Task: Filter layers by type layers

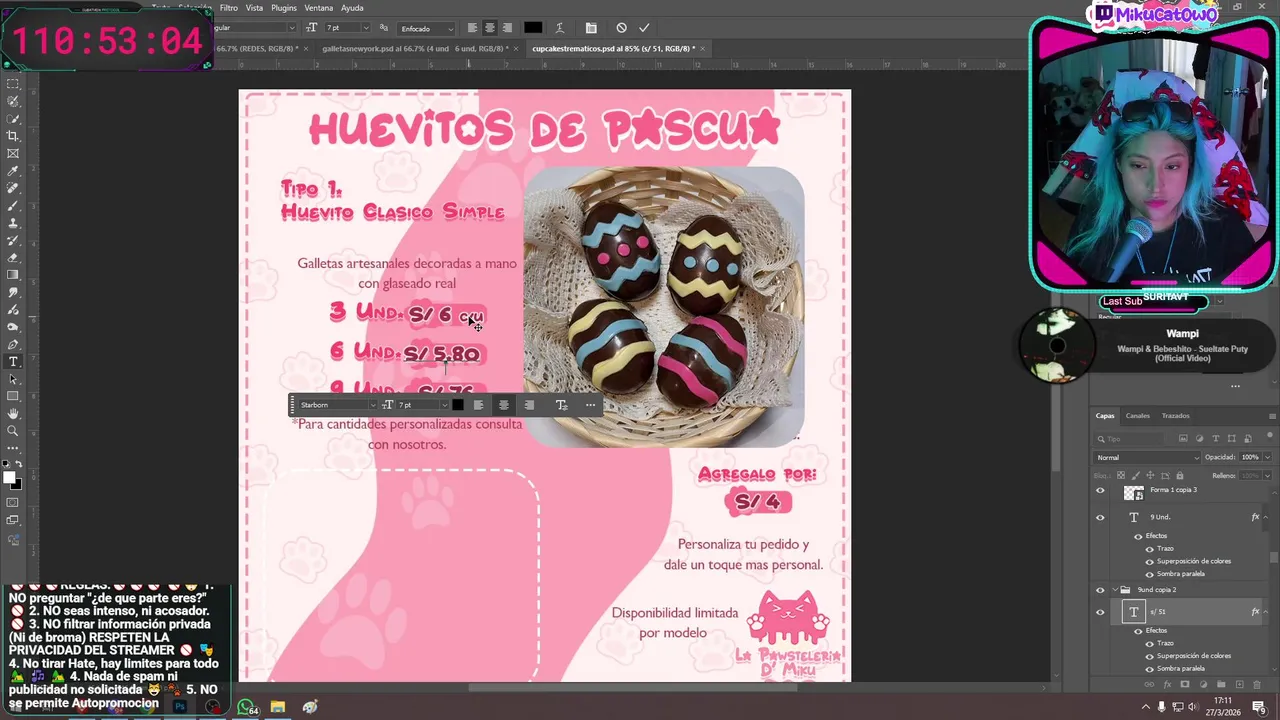Action: point(1216,438)
